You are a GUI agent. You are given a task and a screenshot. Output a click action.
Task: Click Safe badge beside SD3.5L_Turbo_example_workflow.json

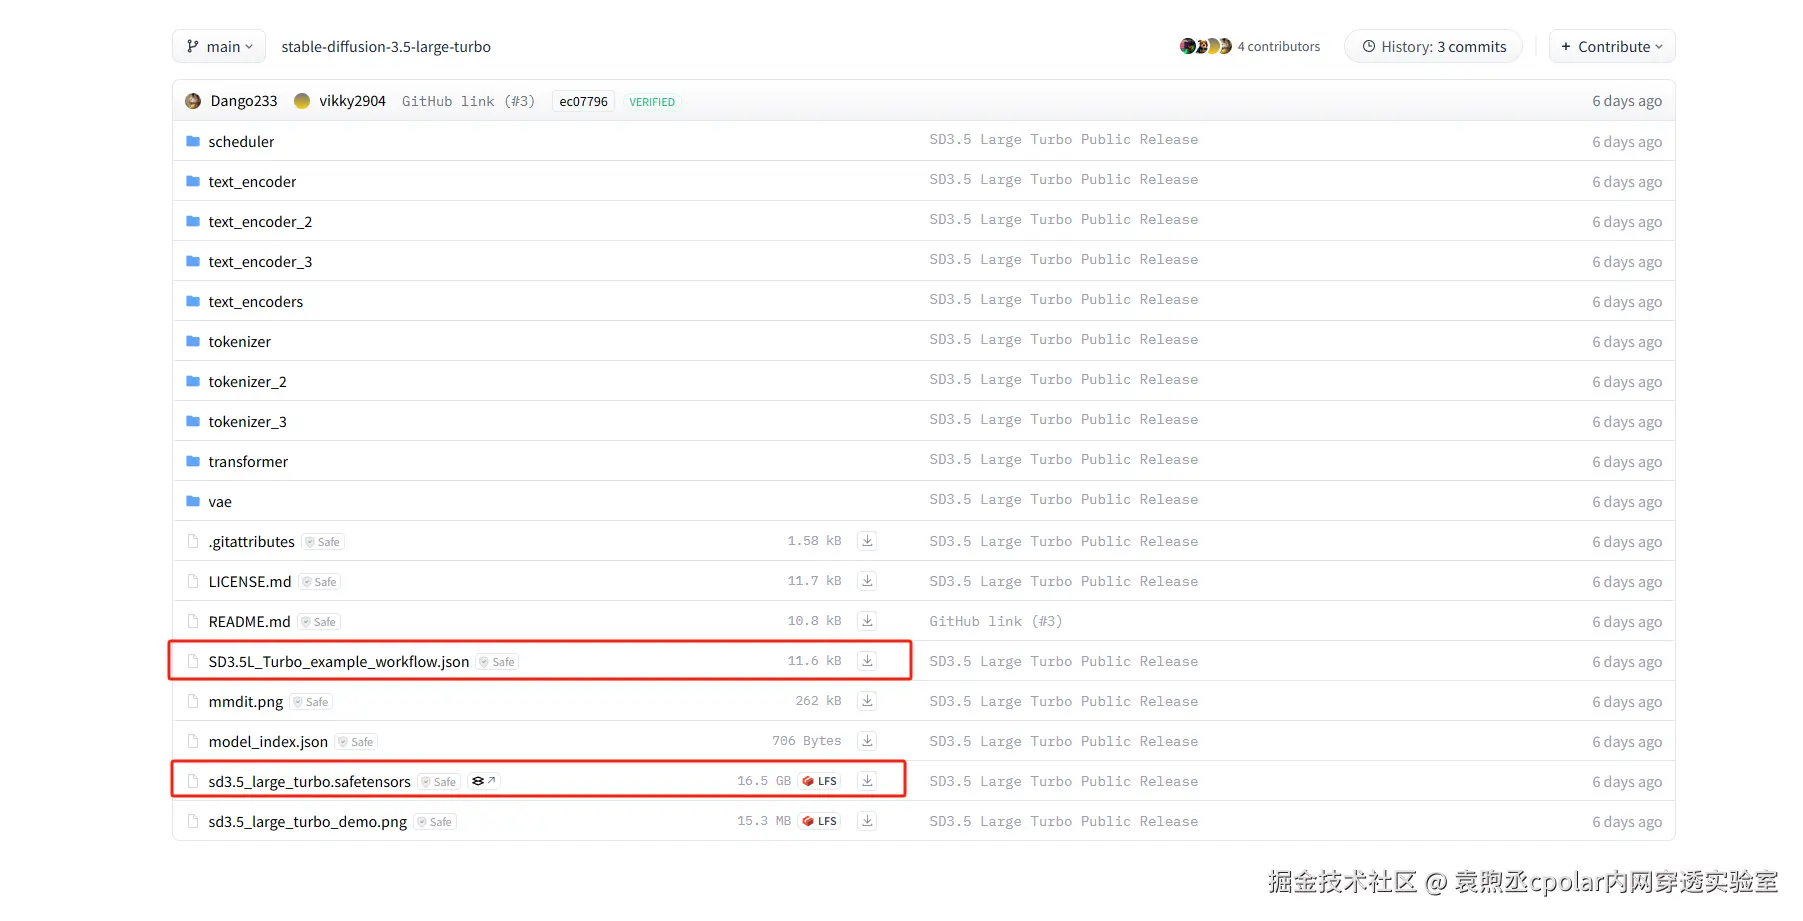[497, 662]
